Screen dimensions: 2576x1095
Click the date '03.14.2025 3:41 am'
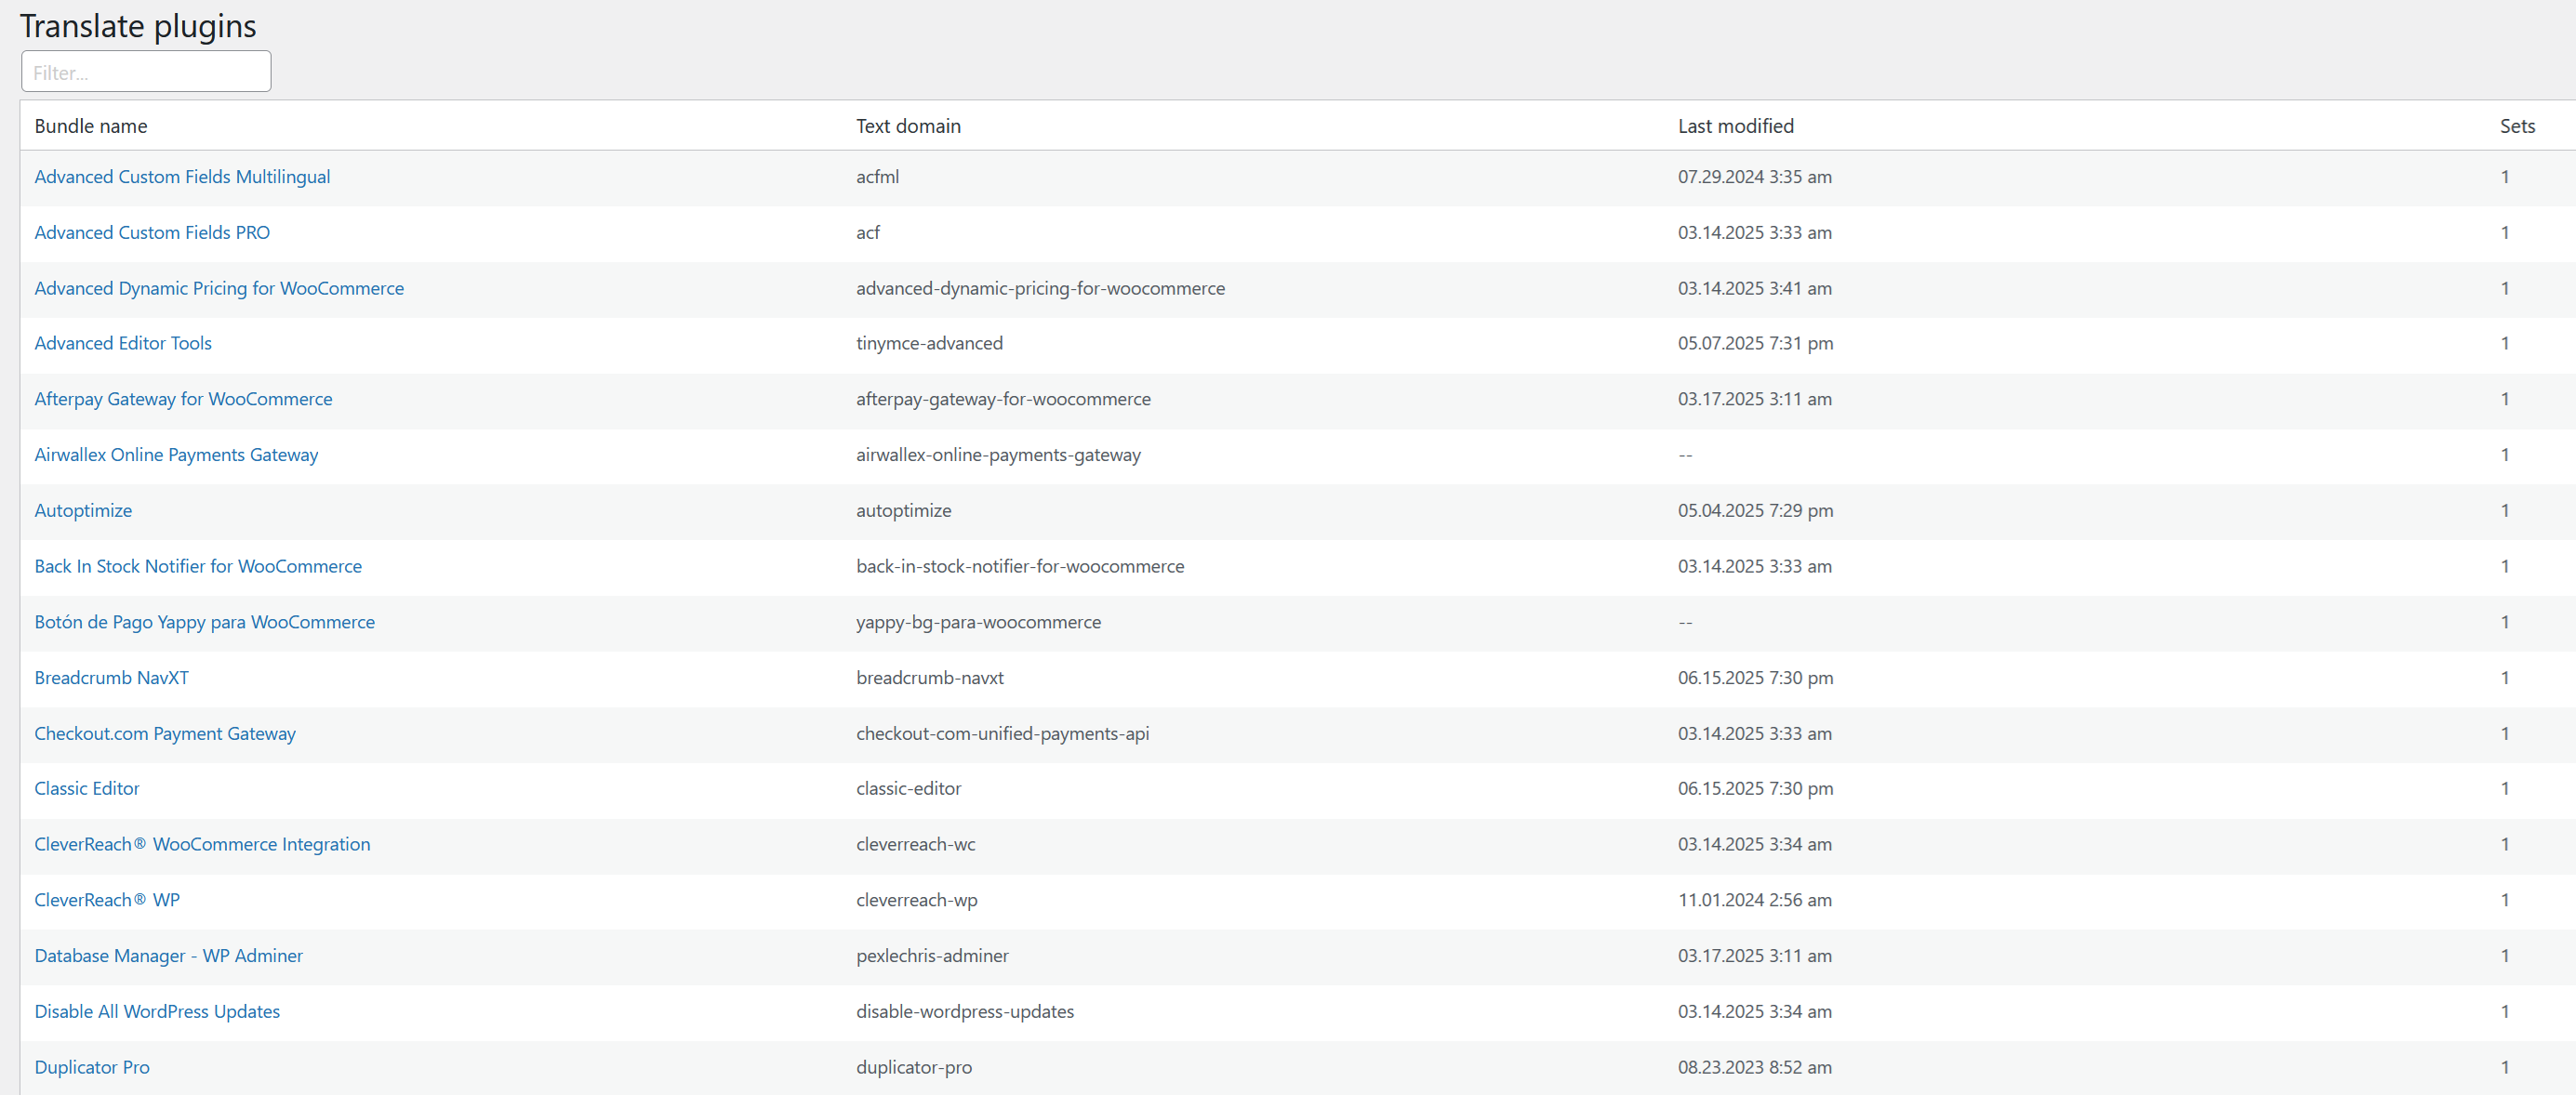pyautogui.click(x=1755, y=289)
